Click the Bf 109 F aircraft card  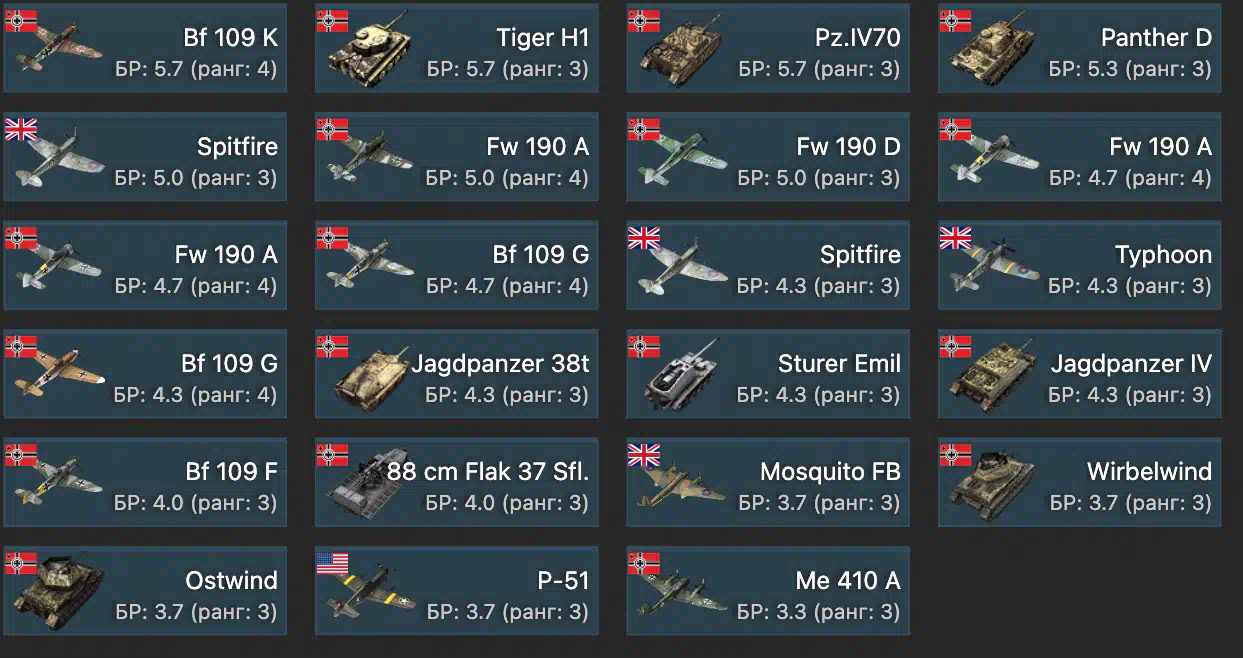point(145,483)
